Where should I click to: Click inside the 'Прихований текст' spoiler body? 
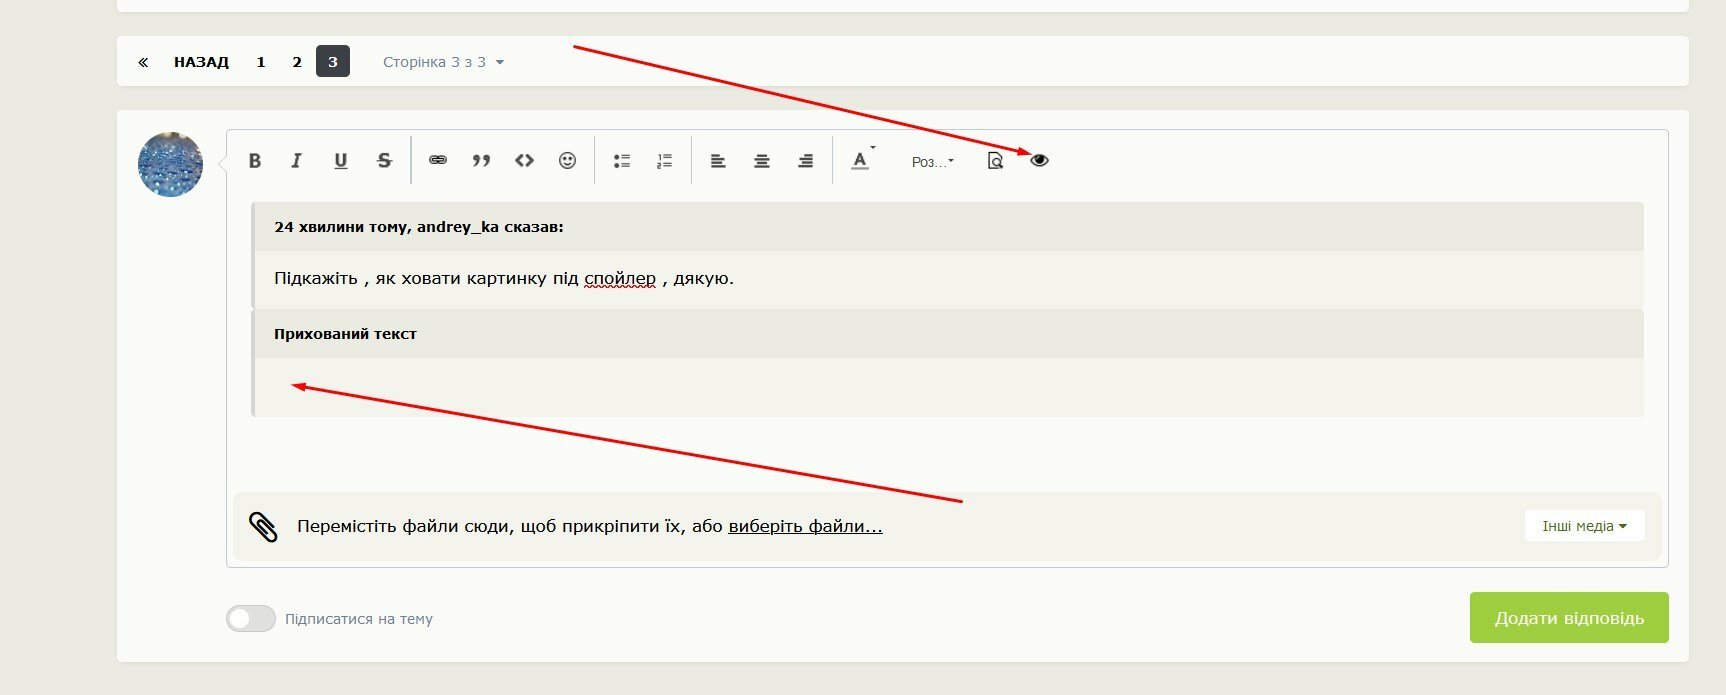[949, 387]
